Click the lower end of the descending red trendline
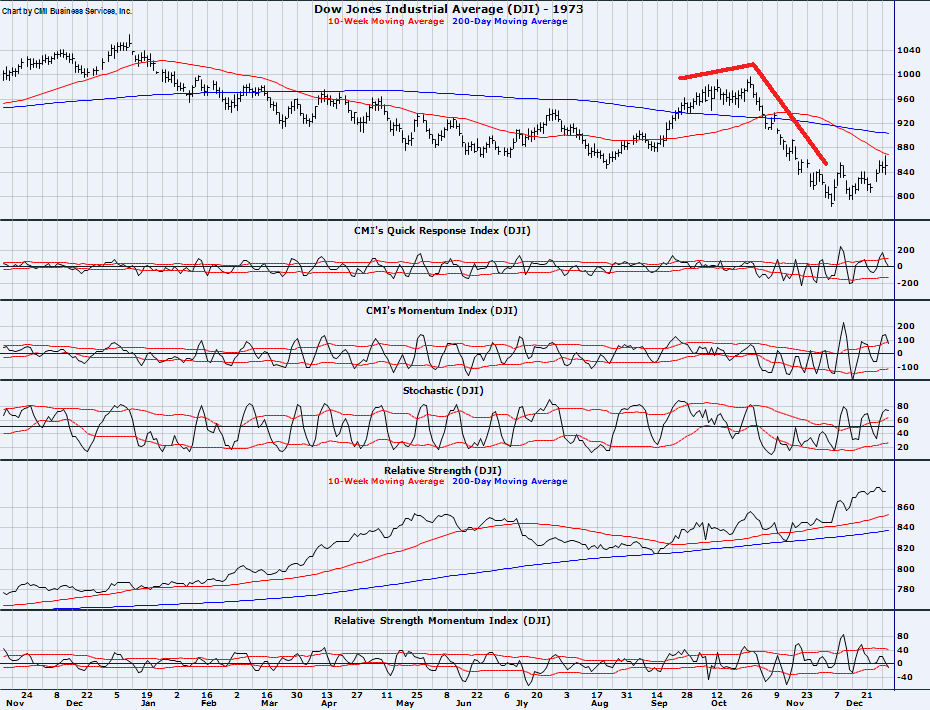The width and height of the screenshot is (930, 710). pos(825,164)
